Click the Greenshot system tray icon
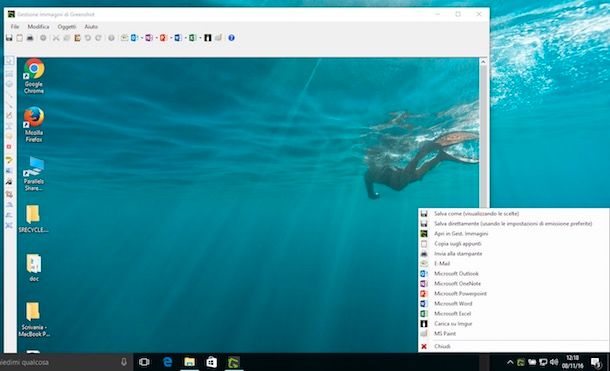Viewport: 610px width, 371px height. [521, 362]
